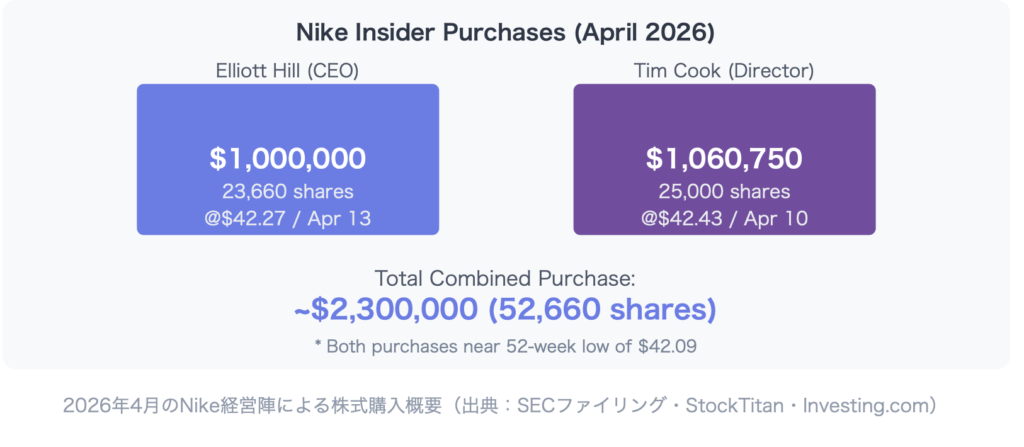Viewport: 1024px width, 447px height.
Task: Click the $1,060,750 purchase amount
Action: point(724,158)
